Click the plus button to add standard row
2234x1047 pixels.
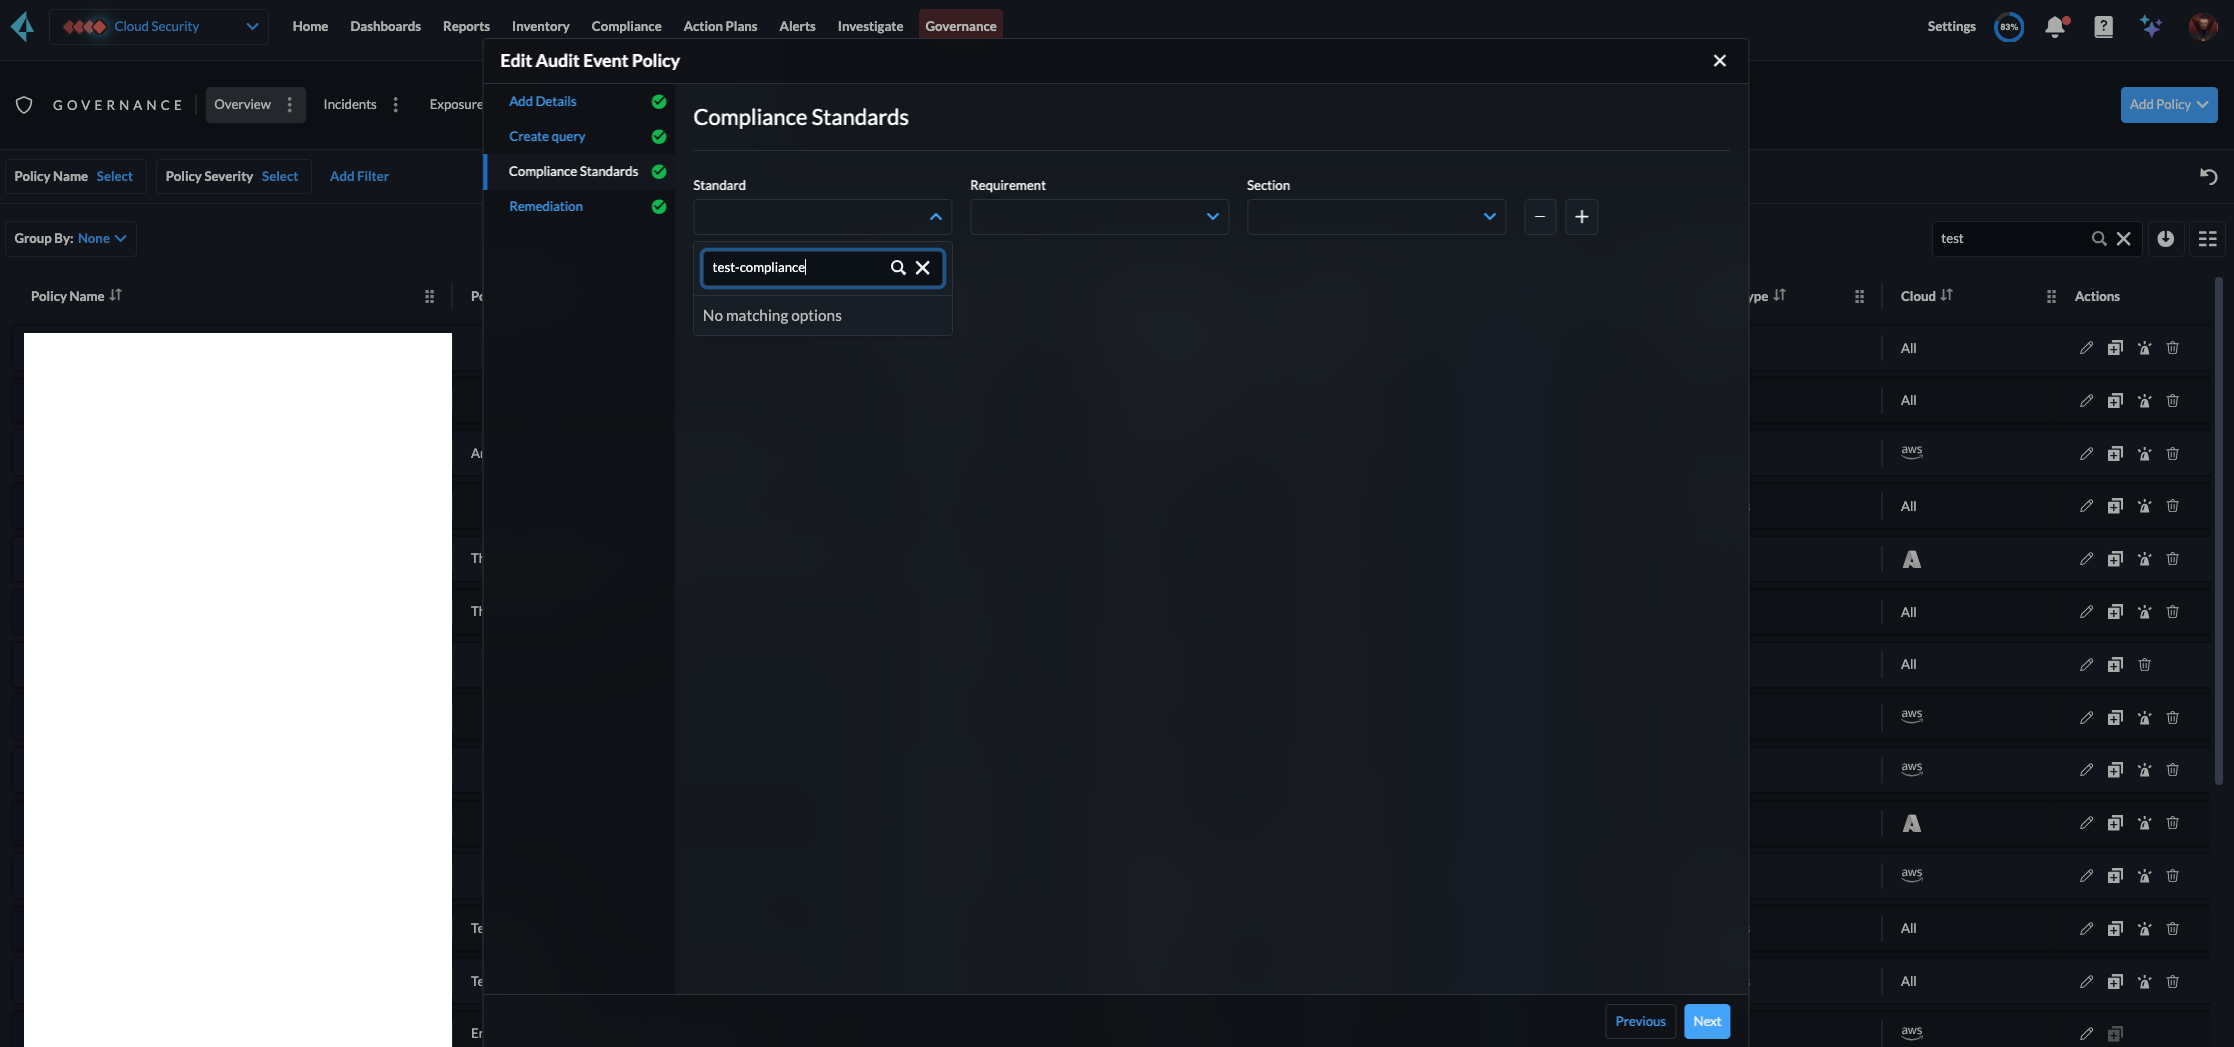point(1581,217)
